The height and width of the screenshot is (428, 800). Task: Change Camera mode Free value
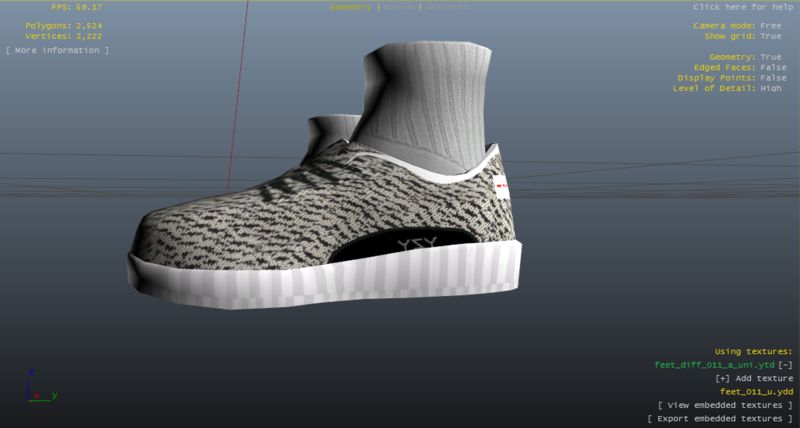pos(770,26)
